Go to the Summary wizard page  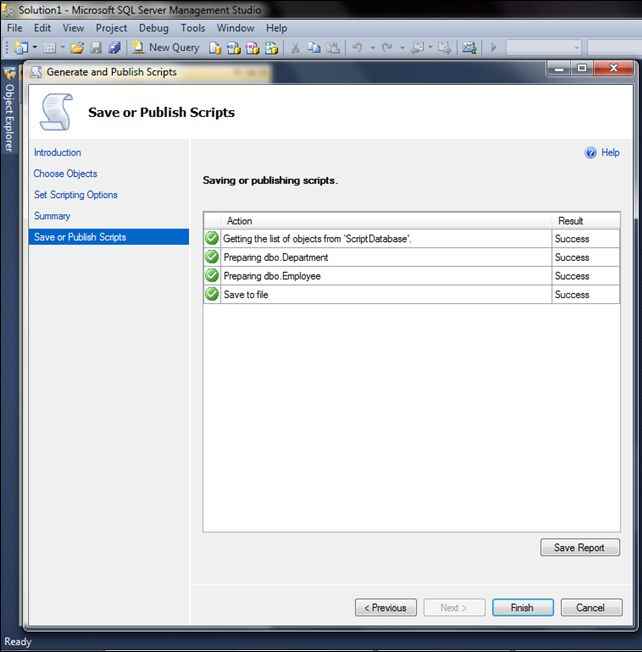click(52, 216)
